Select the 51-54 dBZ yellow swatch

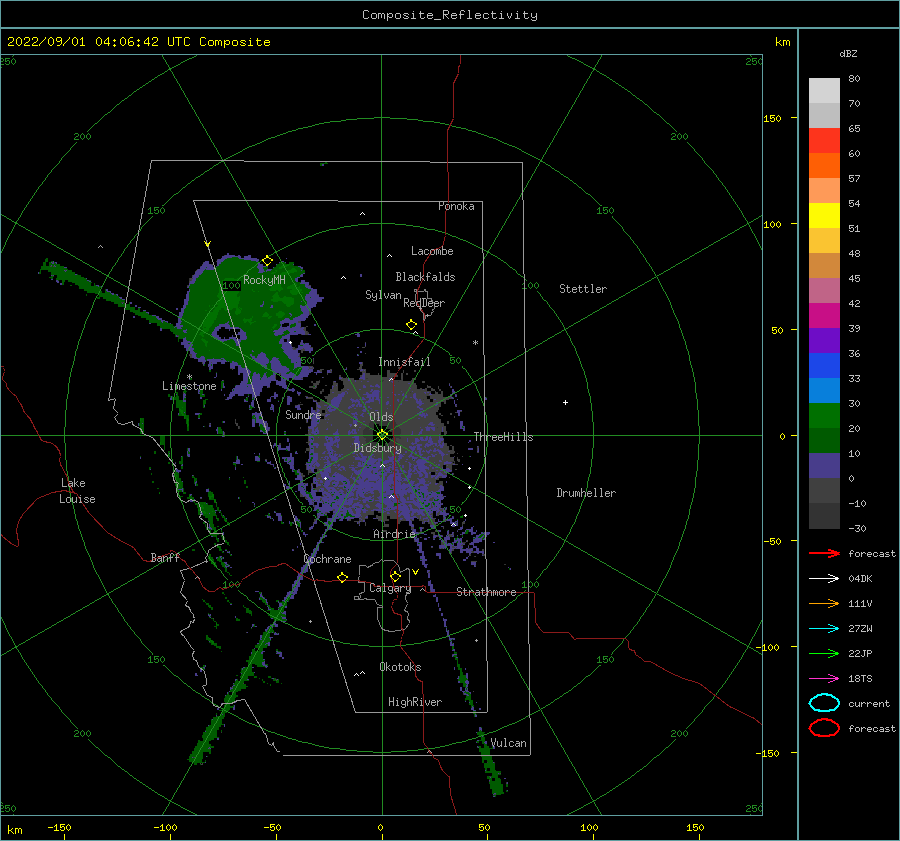(x=824, y=216)
